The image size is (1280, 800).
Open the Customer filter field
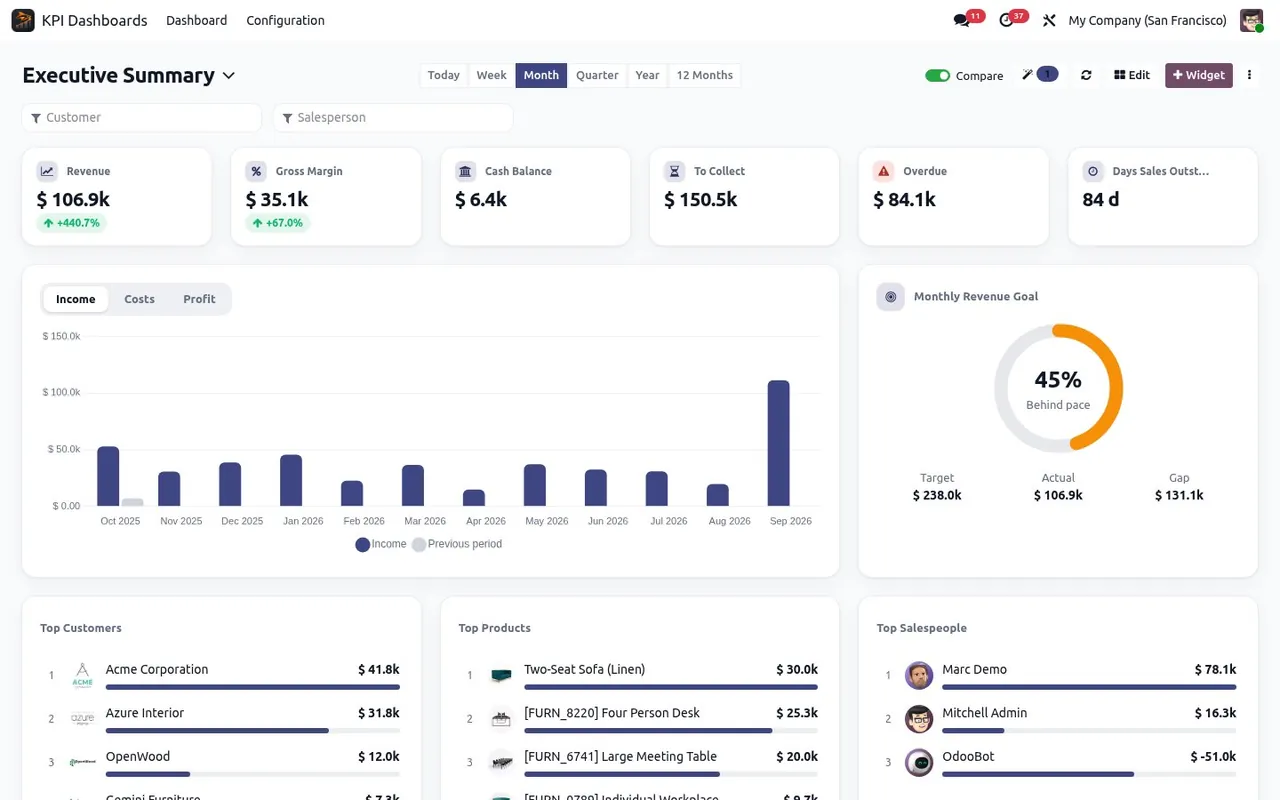point(142,117)
